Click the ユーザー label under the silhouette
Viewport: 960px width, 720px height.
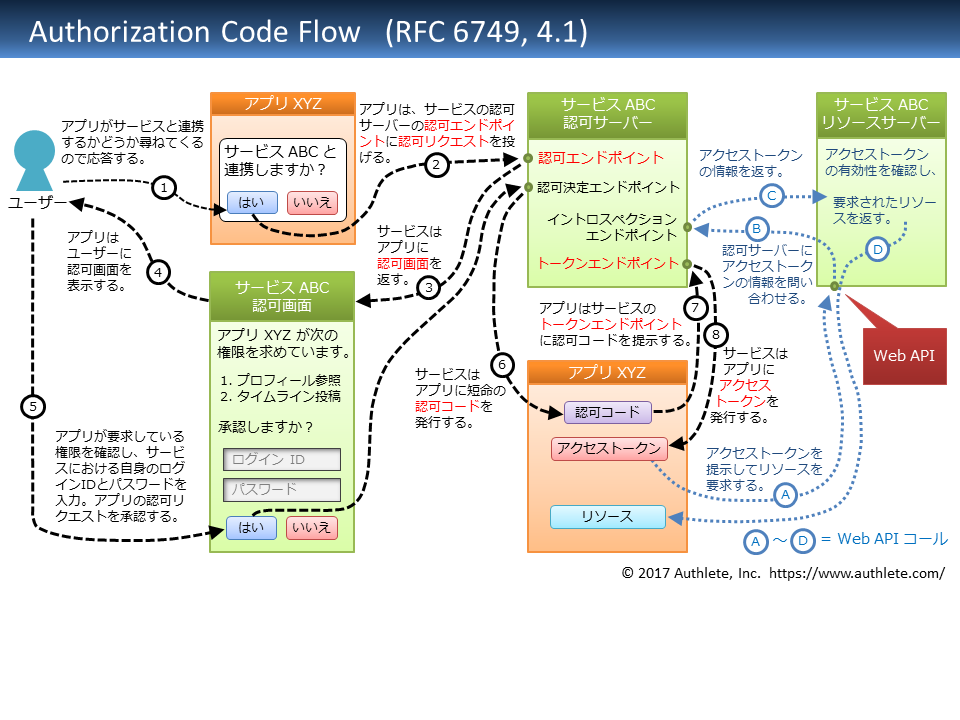[37, 203]
